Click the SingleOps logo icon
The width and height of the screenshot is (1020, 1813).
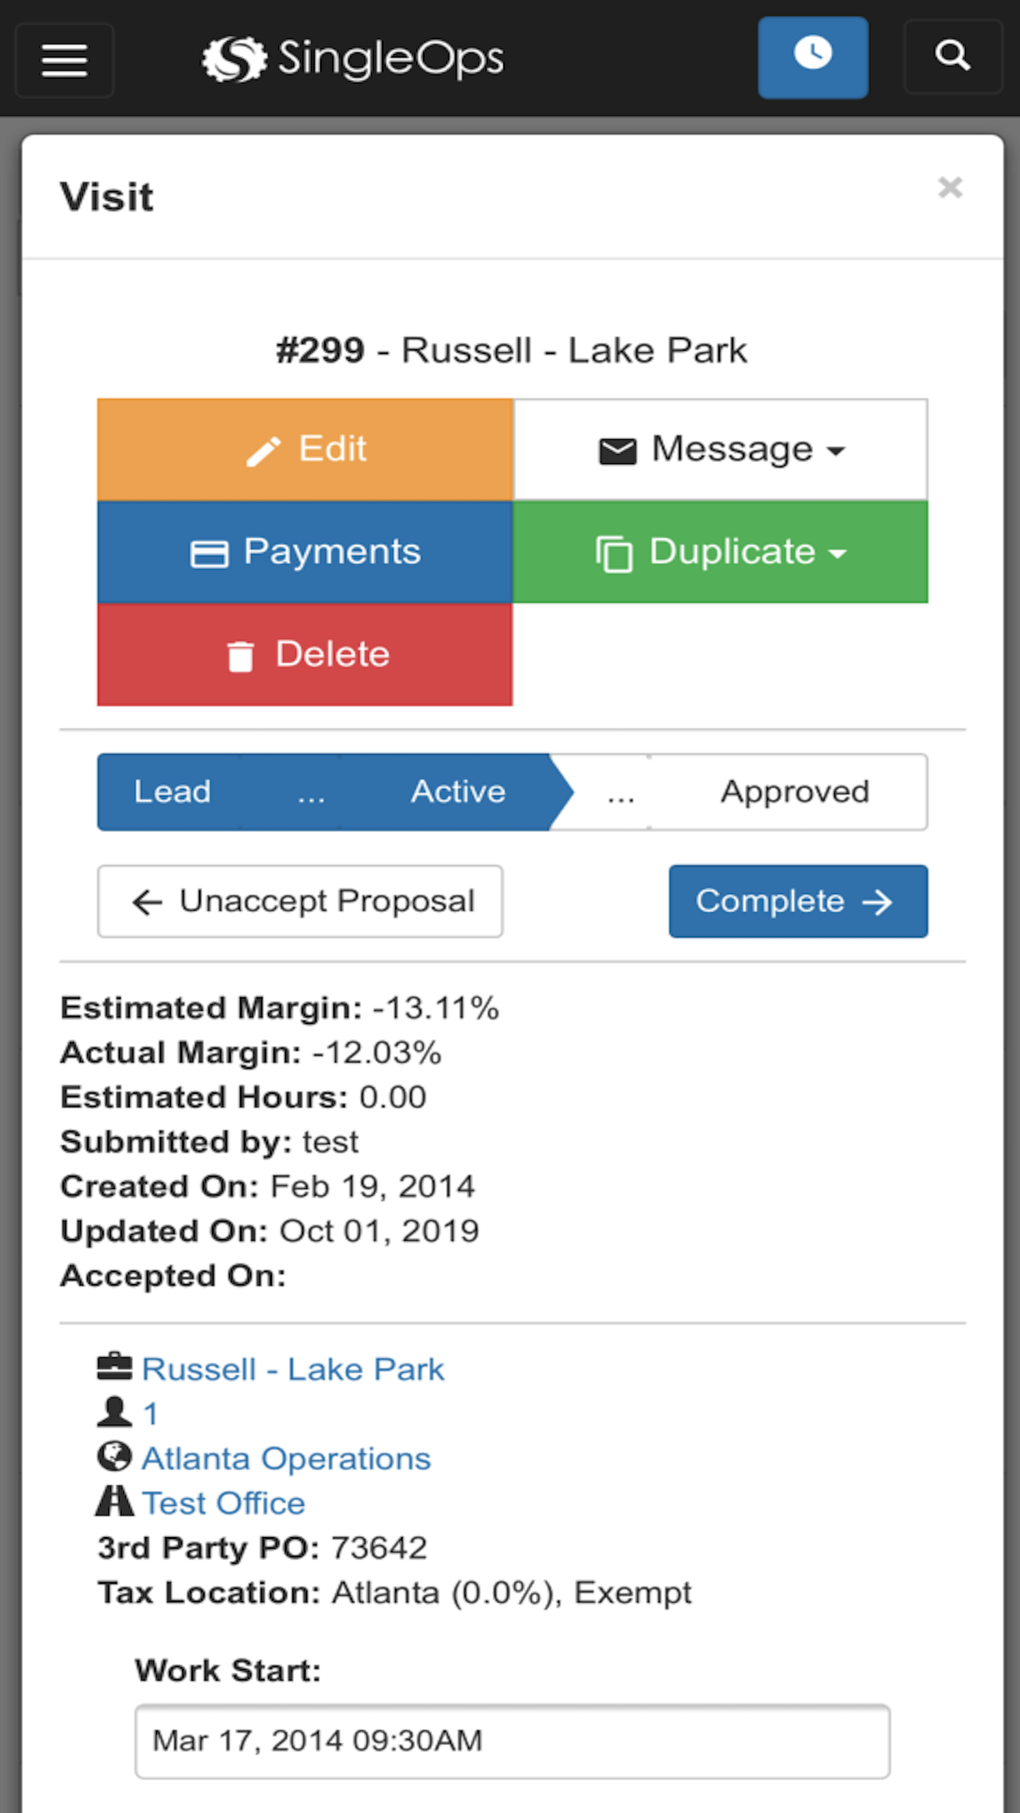tap(232, 57)
